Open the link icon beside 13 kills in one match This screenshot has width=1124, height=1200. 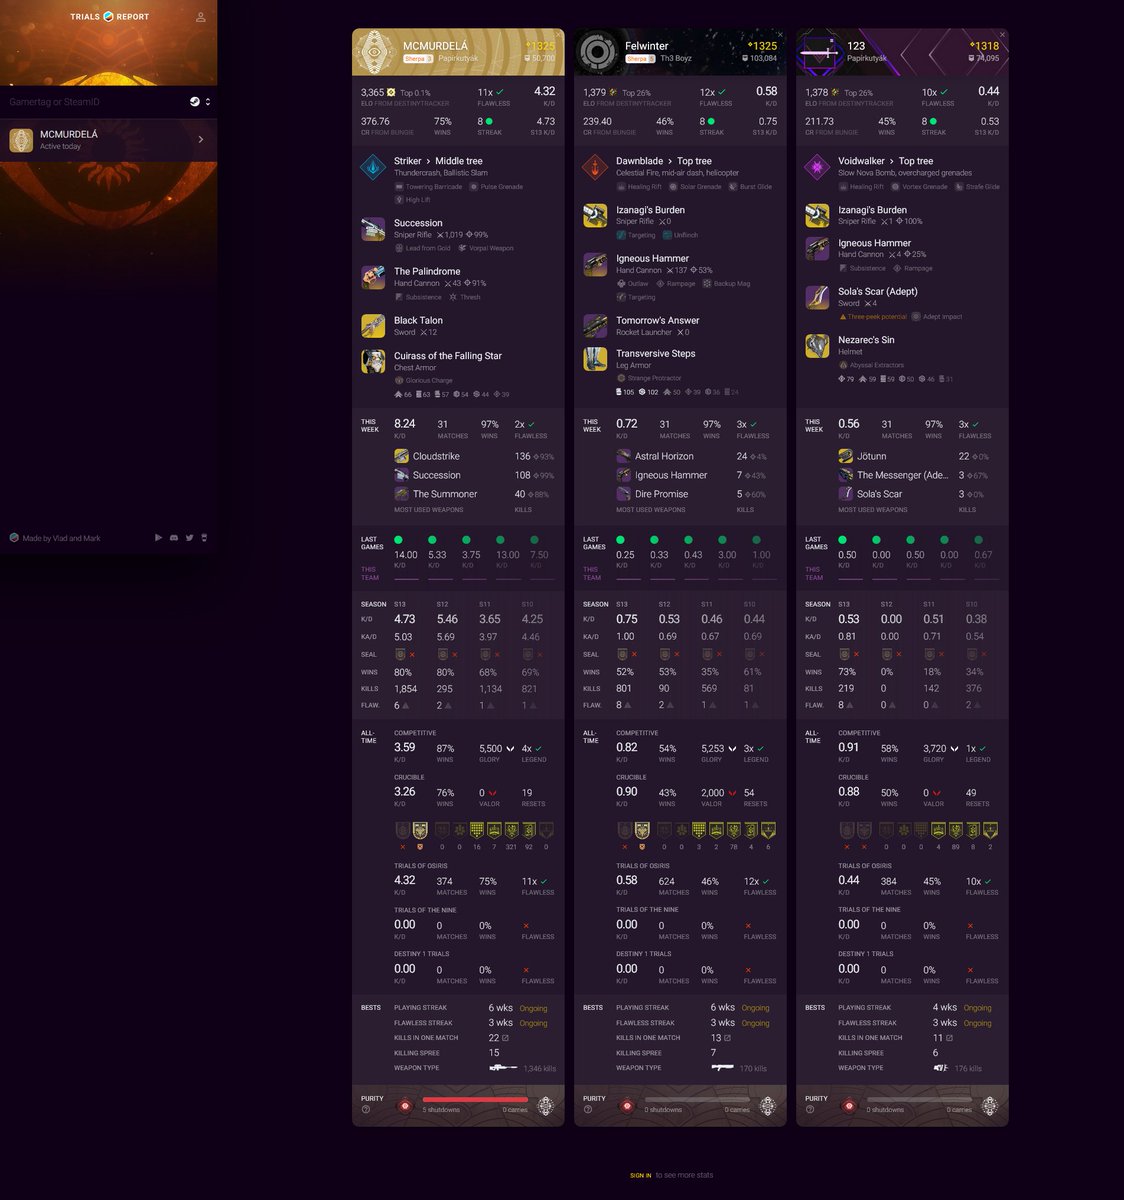pos(727,1038)
